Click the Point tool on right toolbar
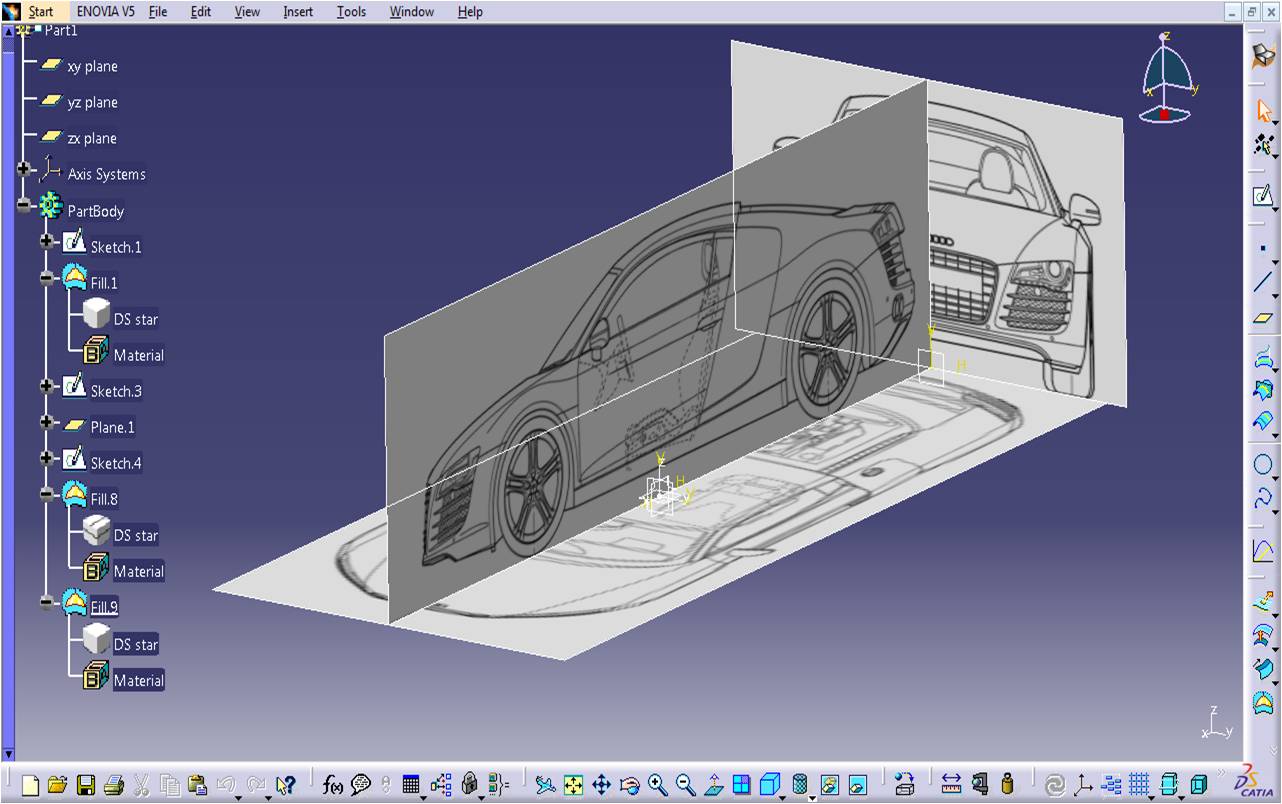 [x=1263, y=248]
